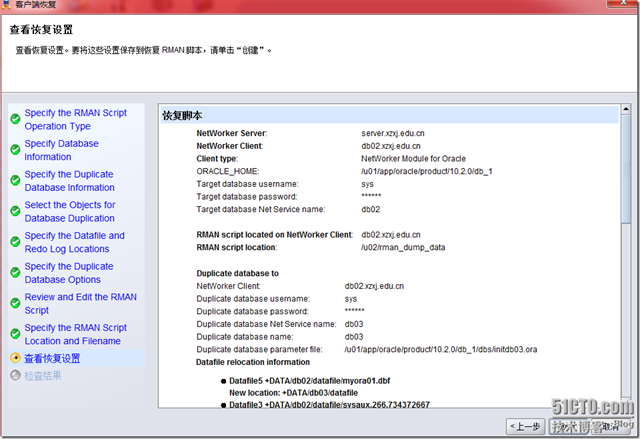640x439 pixels.
Task: Click the Datafile5 myora01.dbf entry
Action: coord(309,381)
